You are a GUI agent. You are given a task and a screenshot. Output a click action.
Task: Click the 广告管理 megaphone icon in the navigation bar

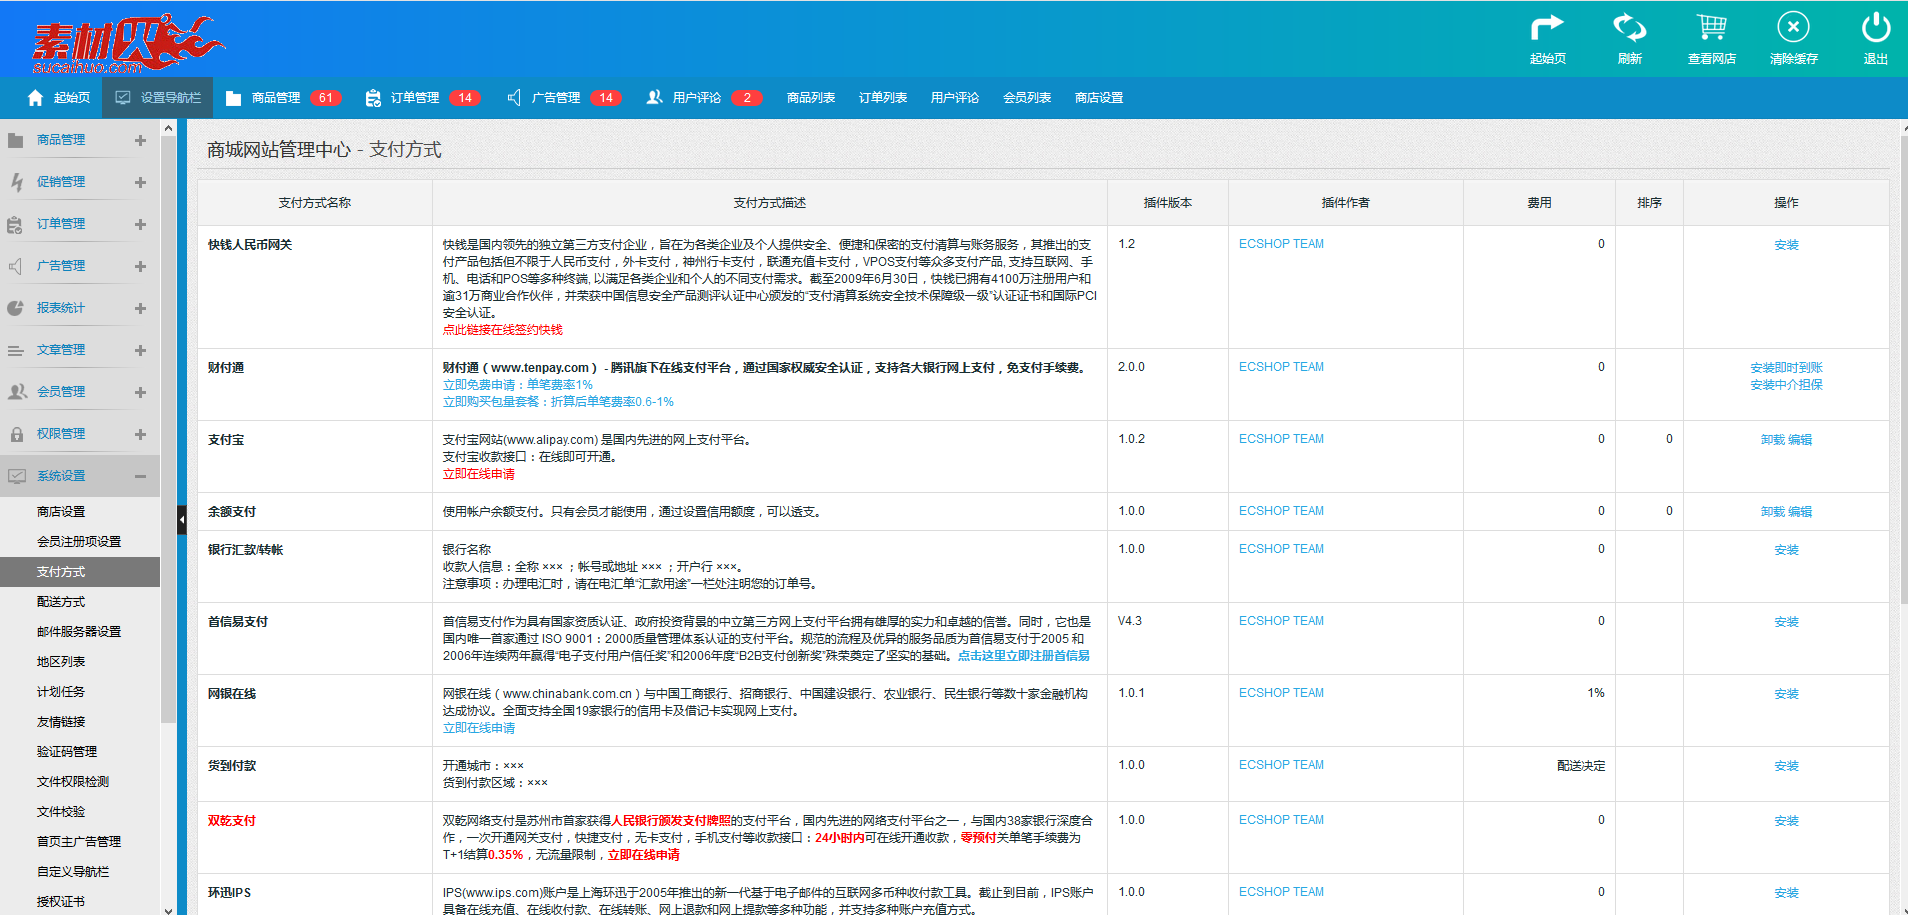(x=514, y=98)
